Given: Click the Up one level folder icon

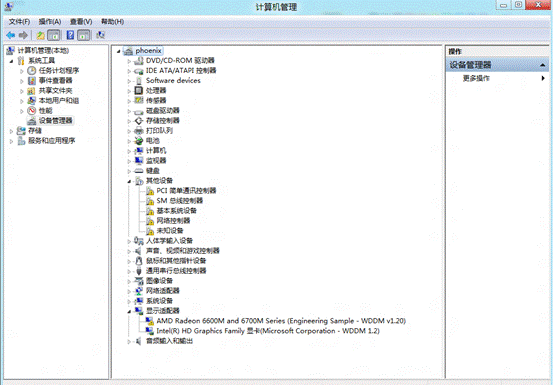Looking at the screenshot, I should pyautogui.click(x=41, y=35).
